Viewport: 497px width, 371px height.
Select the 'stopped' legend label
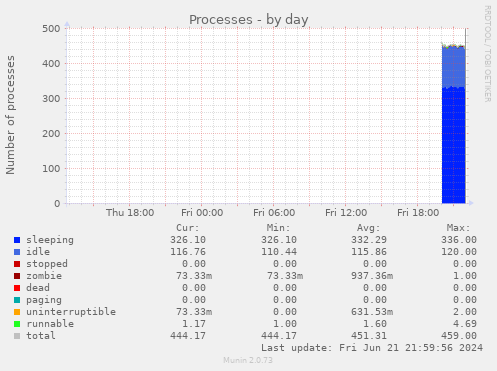[47, 264]
